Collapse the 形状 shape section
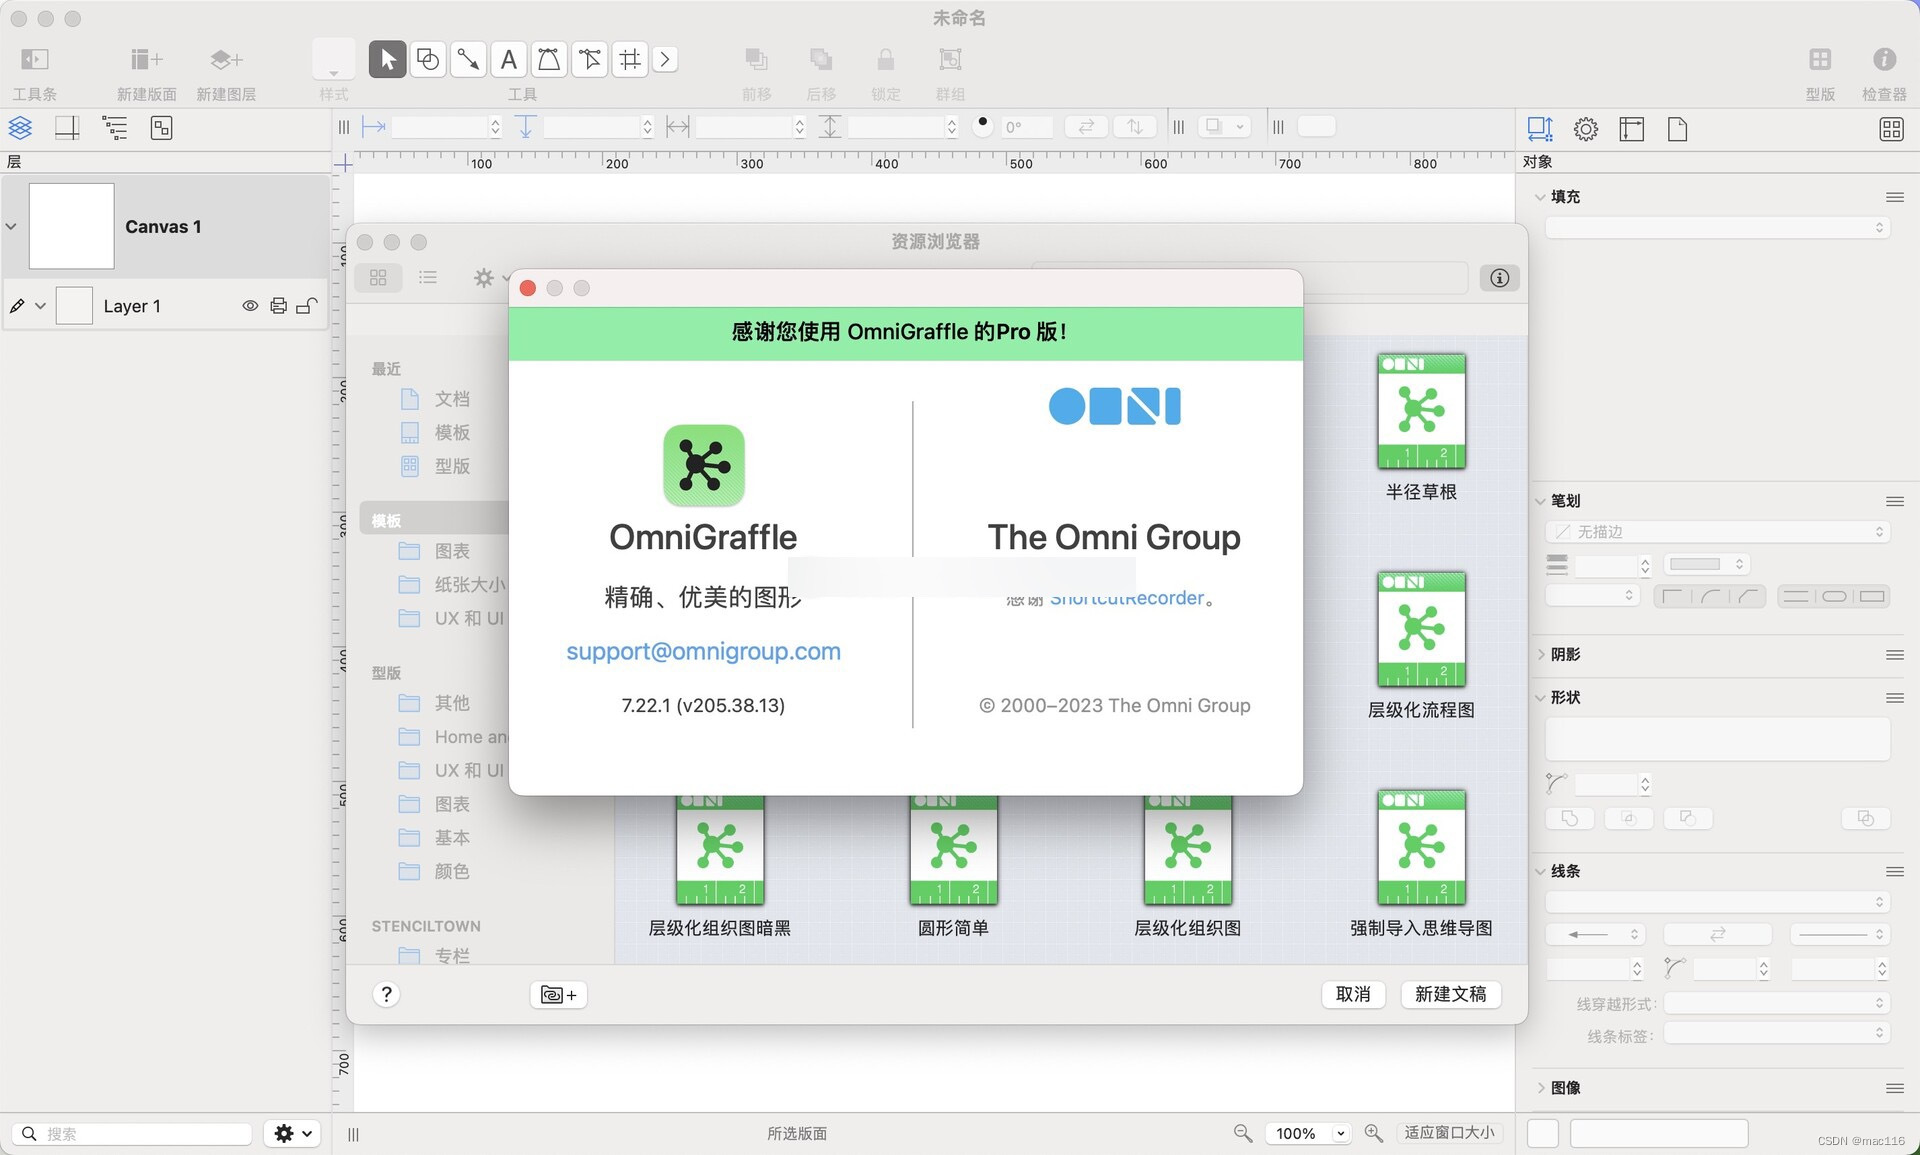The height and width of the screenshot is (1155, 1920). pyautogui.click(x=1540, y=698)
